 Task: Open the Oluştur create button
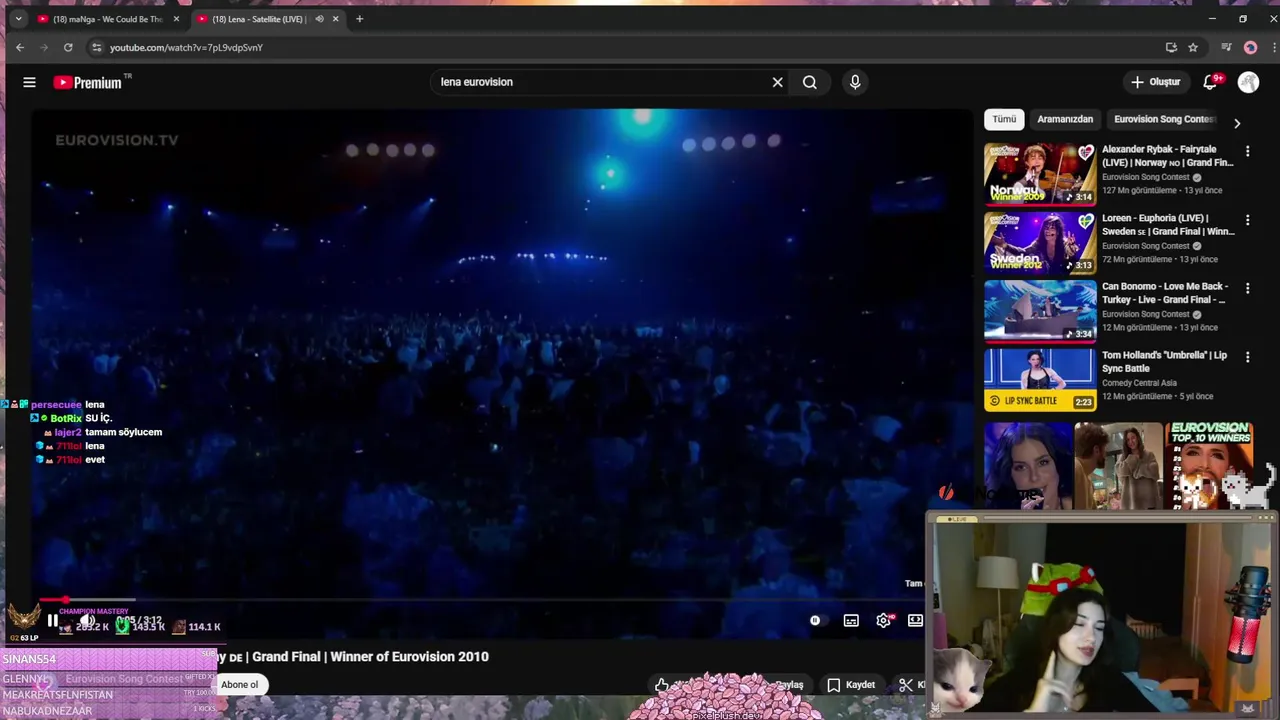click(1156, 82)
